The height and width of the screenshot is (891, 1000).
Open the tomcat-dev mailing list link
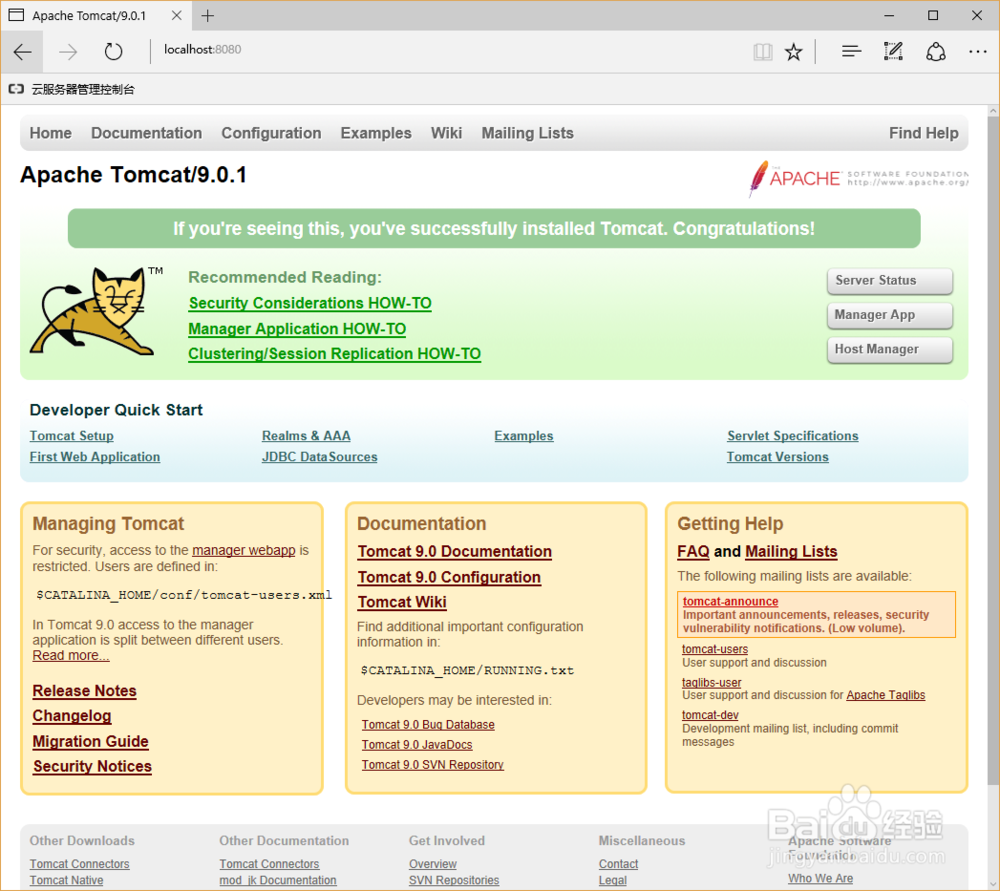[710, 714]
